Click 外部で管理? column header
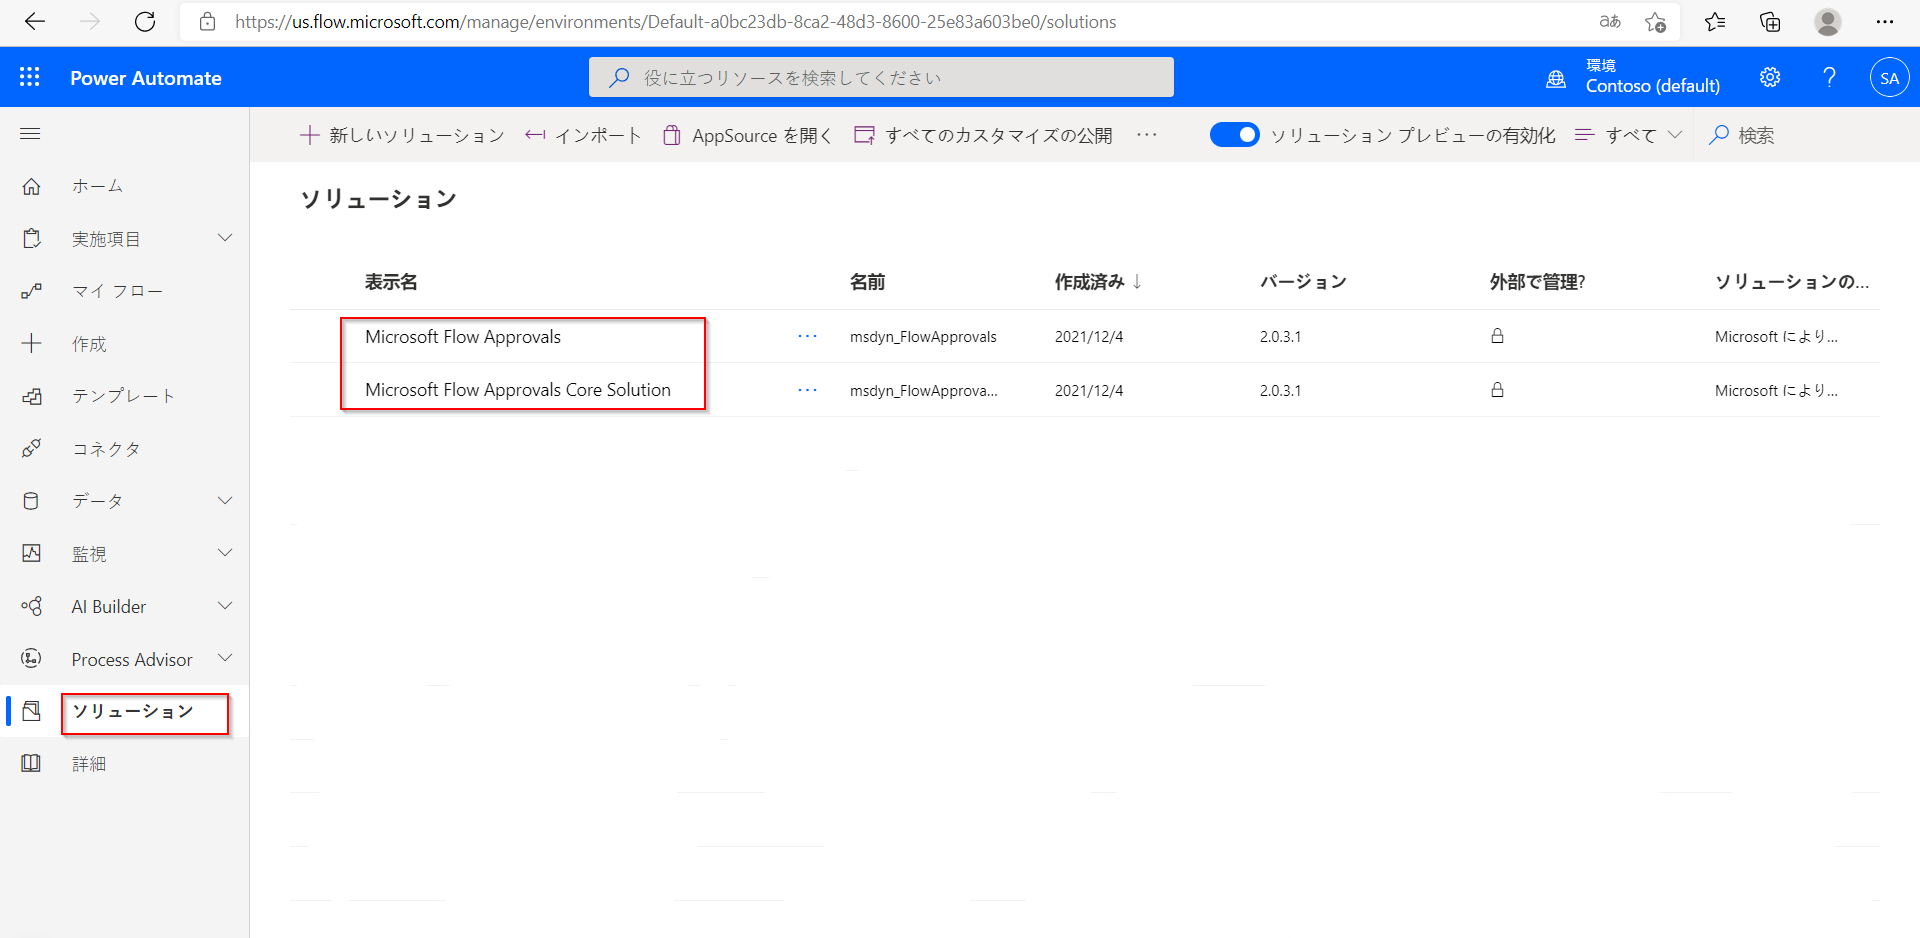Viewport: 1920px width, 938px height. click(x=1537, y=282)
